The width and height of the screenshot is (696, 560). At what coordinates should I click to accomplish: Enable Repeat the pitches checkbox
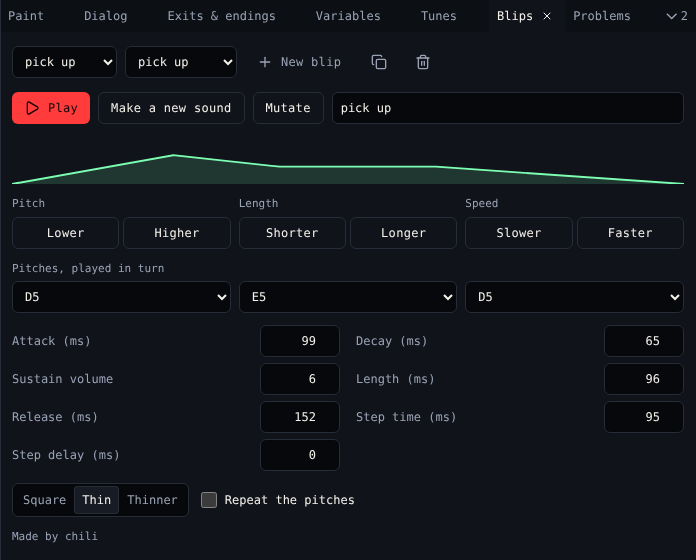(x=209, y=500)
